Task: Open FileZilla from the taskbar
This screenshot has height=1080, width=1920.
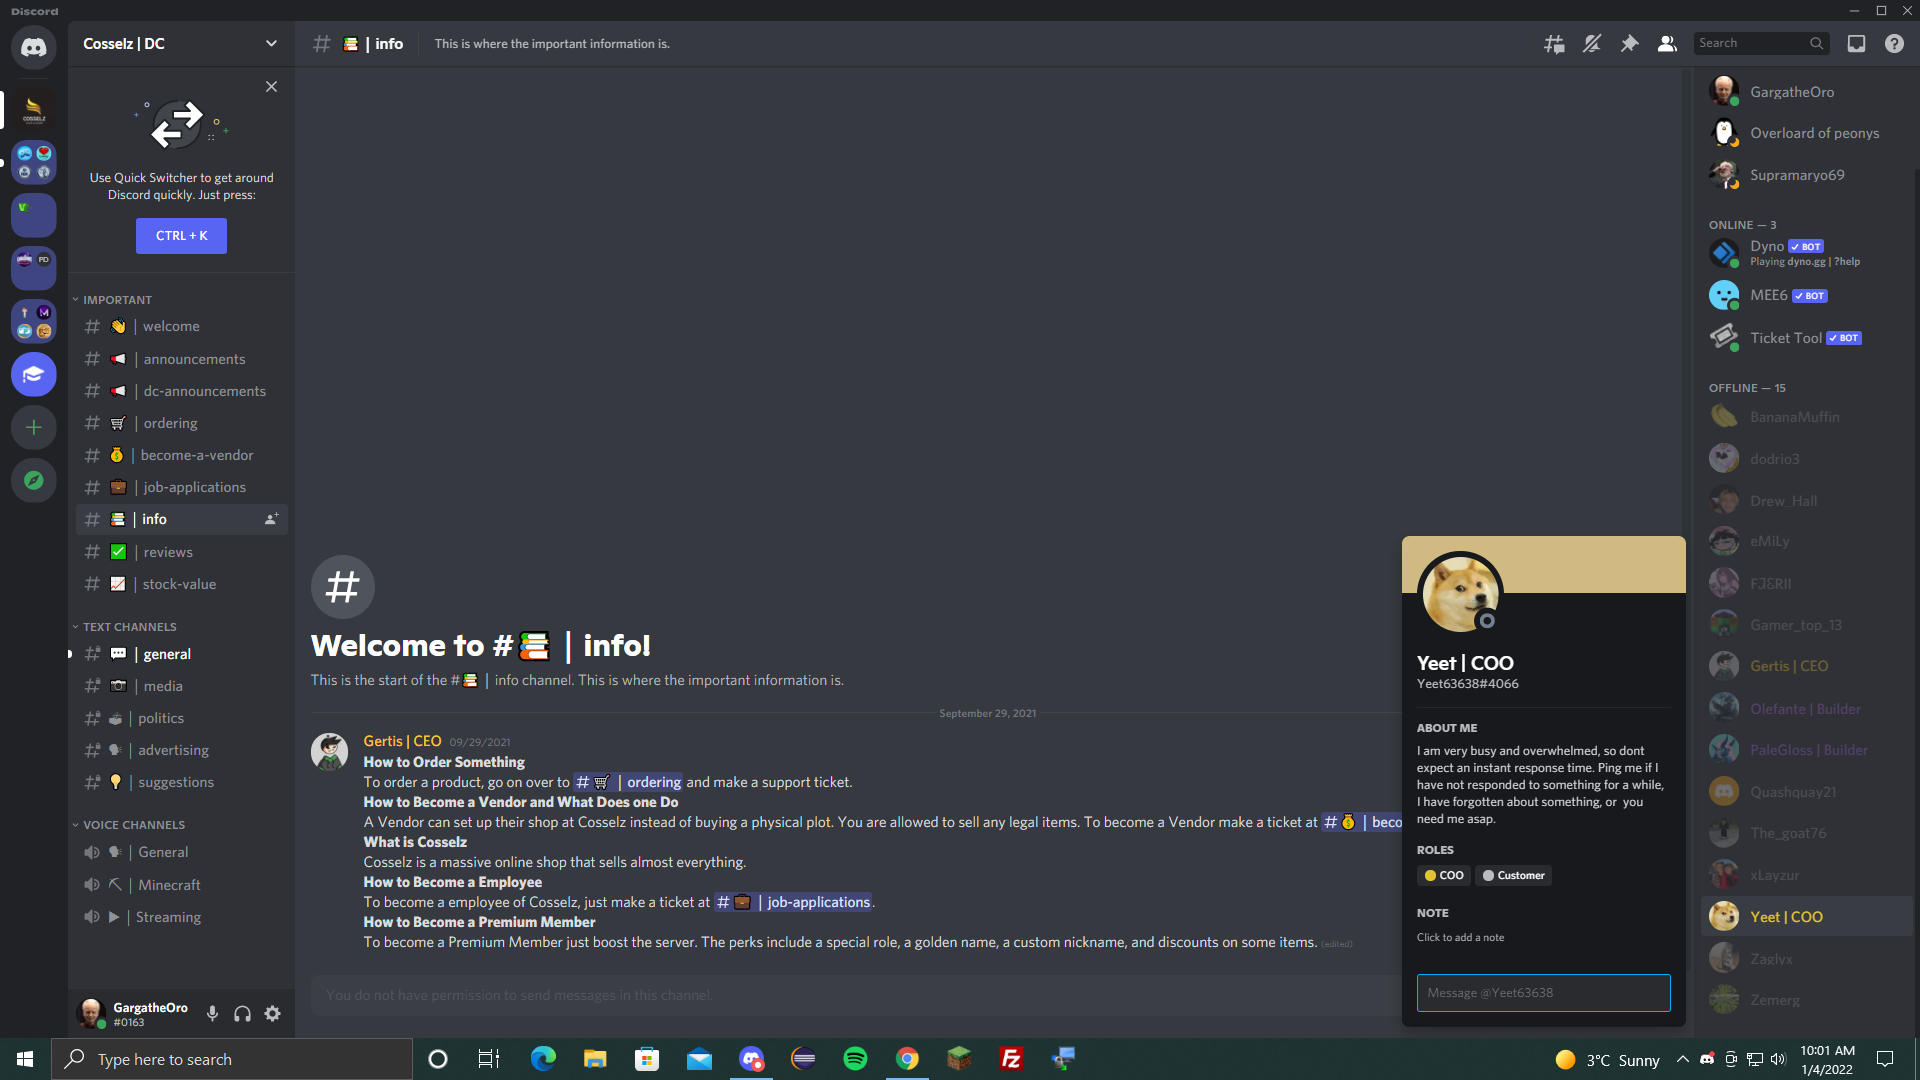Action: (1011, 1059)
